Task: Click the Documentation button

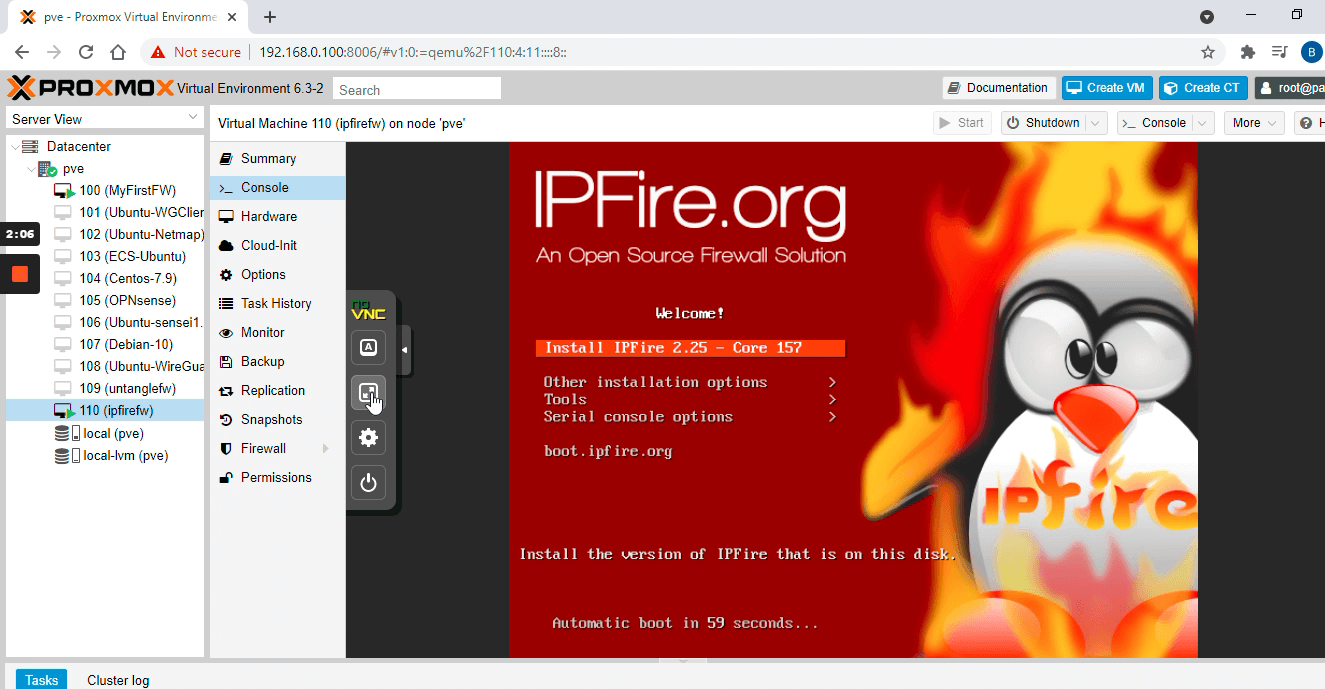Action: tap(998, 87)
